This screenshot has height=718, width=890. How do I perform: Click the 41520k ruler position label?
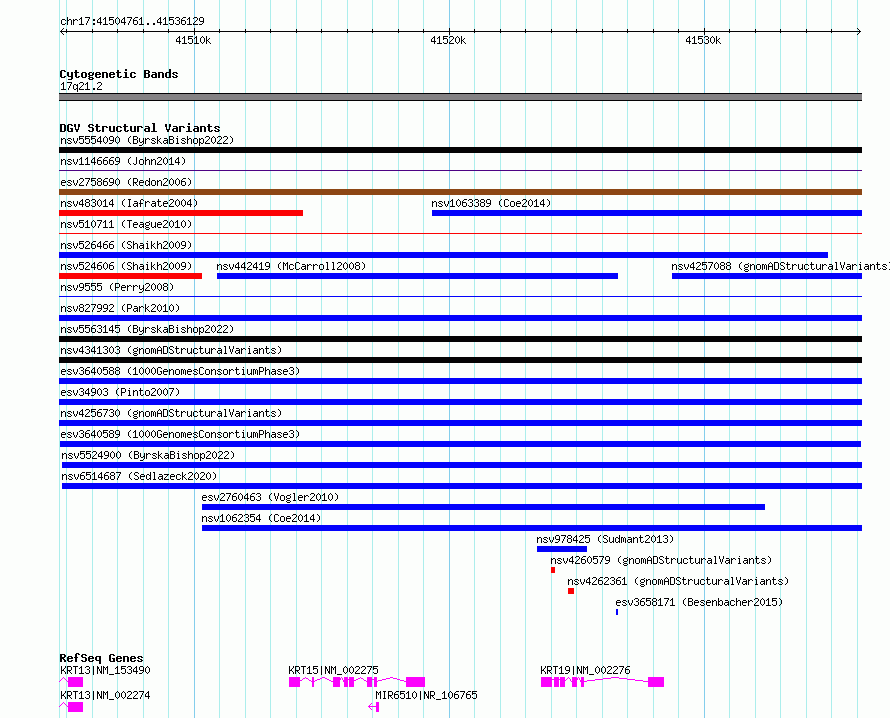[x=448, y=40]
